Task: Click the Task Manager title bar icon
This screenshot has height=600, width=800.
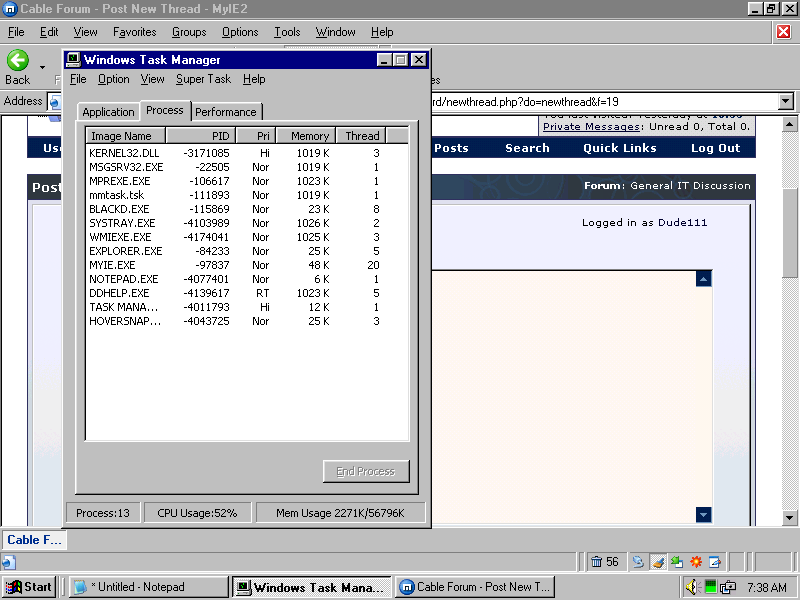Action: (73, 60)
